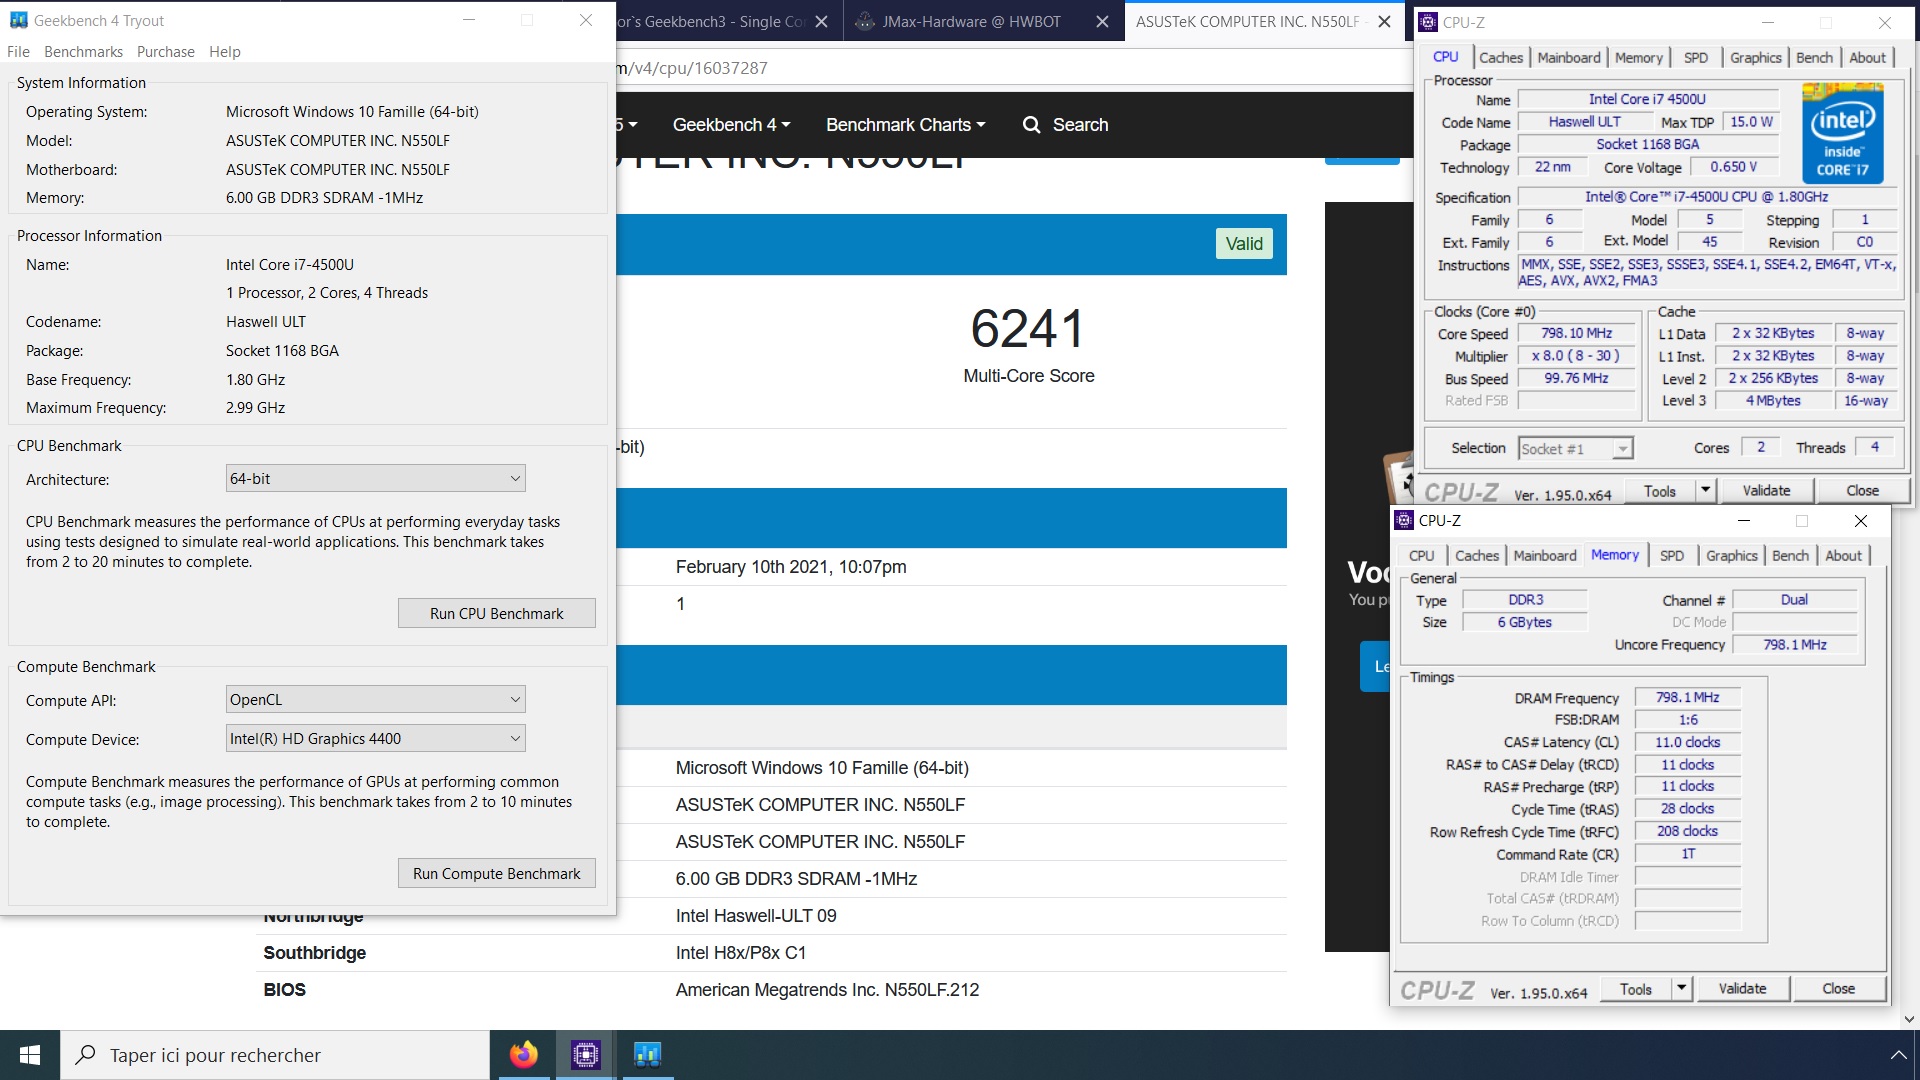Click the lower CPU-Z title bar icon
The image size is (1920, 1080).
(1404, 521)
